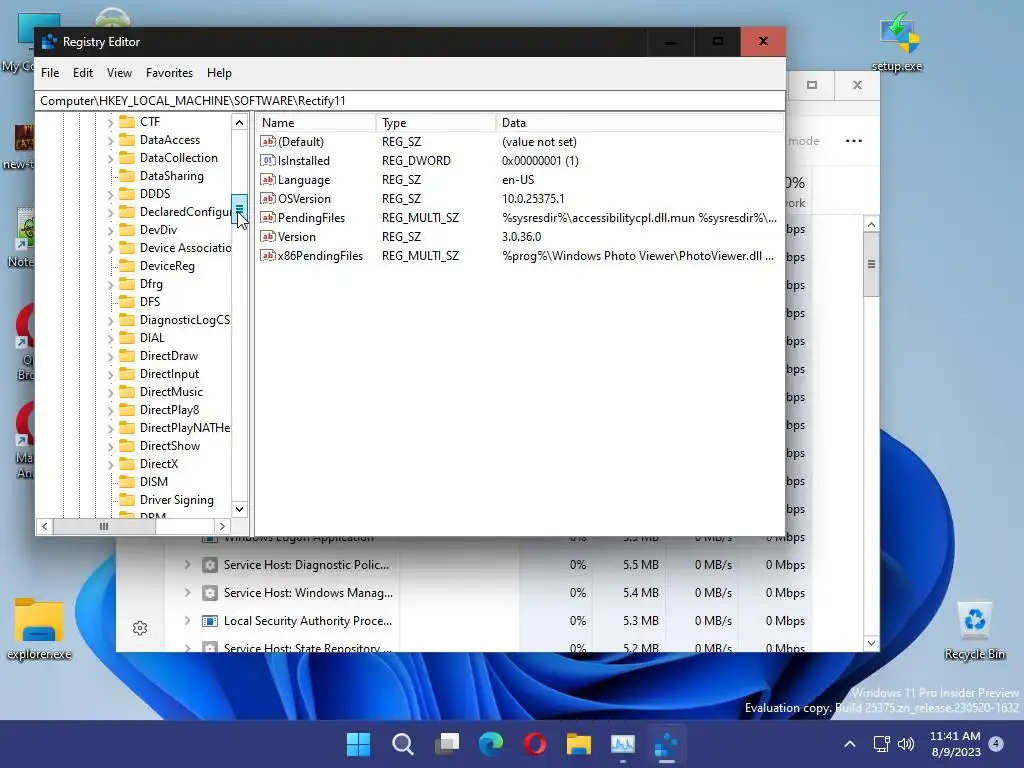The image size is (1024, 768).
Task: Select the 10.0.25375.1 data cell
Action: tap(533, 199)
